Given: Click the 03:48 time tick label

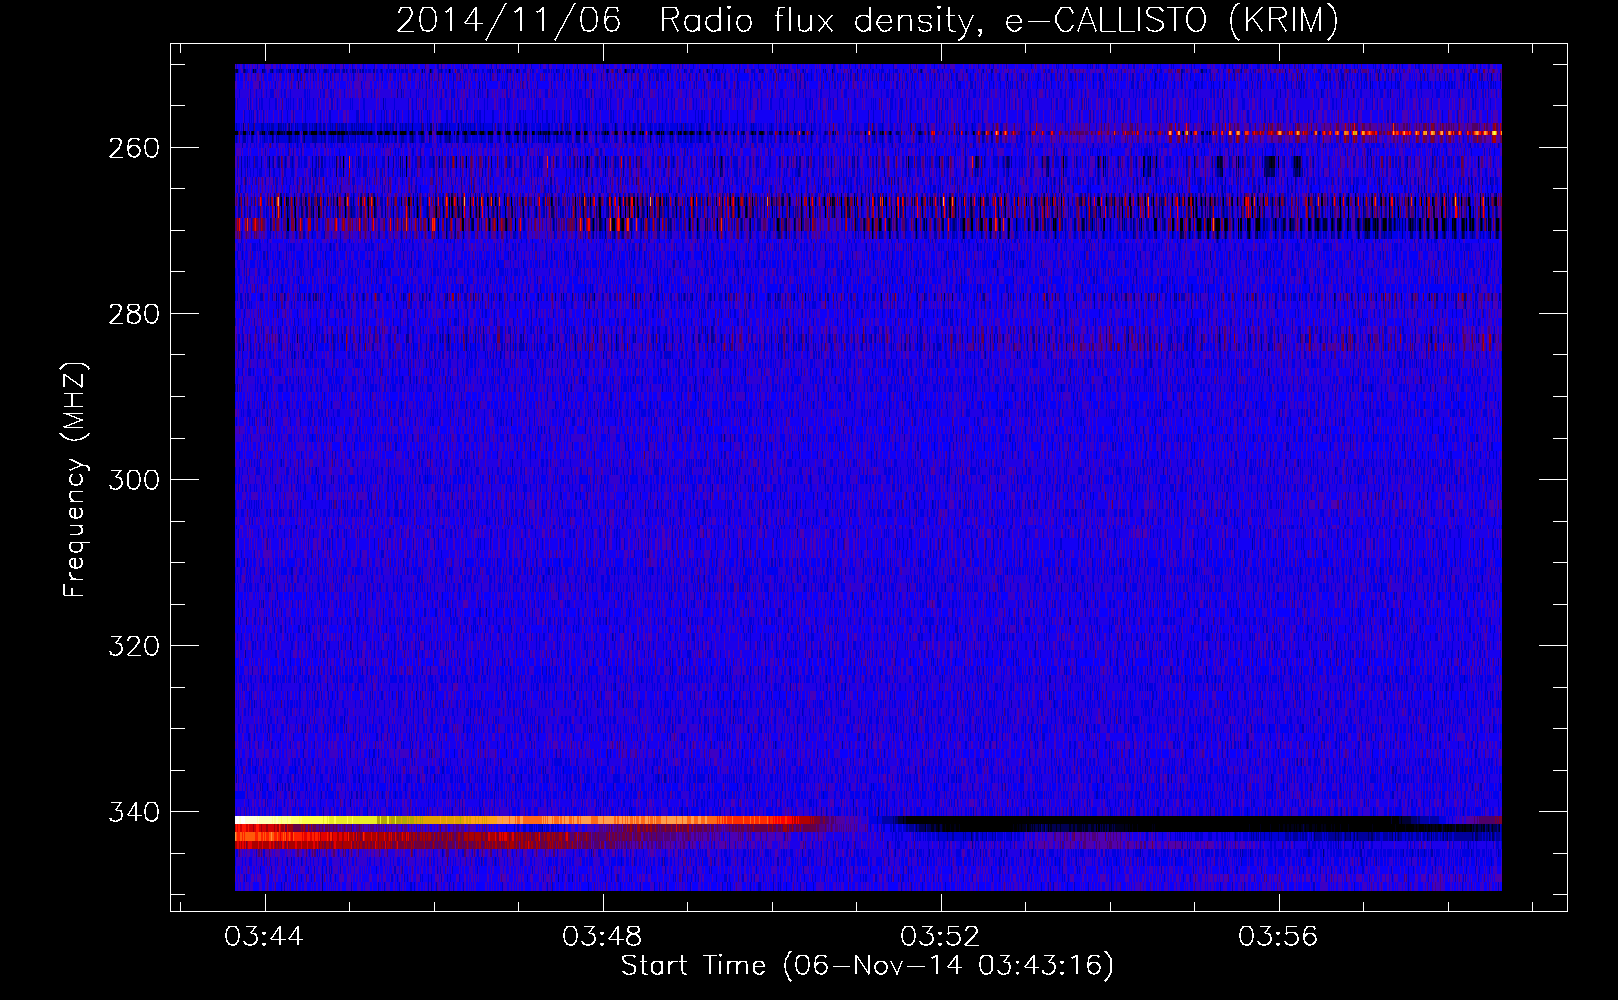Looking at the screenshot, I should coord(602,937).
